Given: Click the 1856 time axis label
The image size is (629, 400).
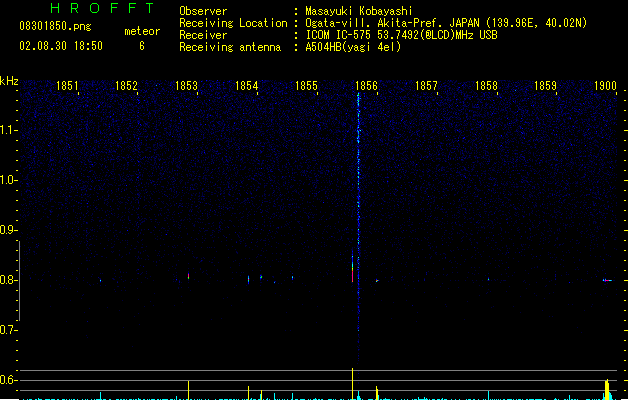Looking at the screenshot, I should (366, 86).
